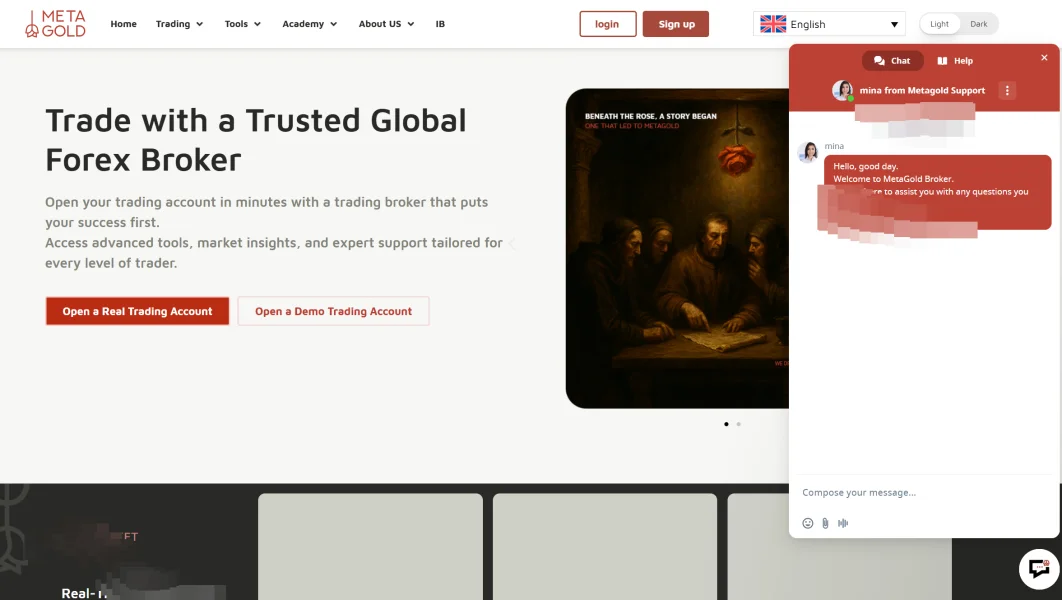Click the UK flag icon
The width and height of the screenshot is (1062, 600).
click(x=773, y=24)
